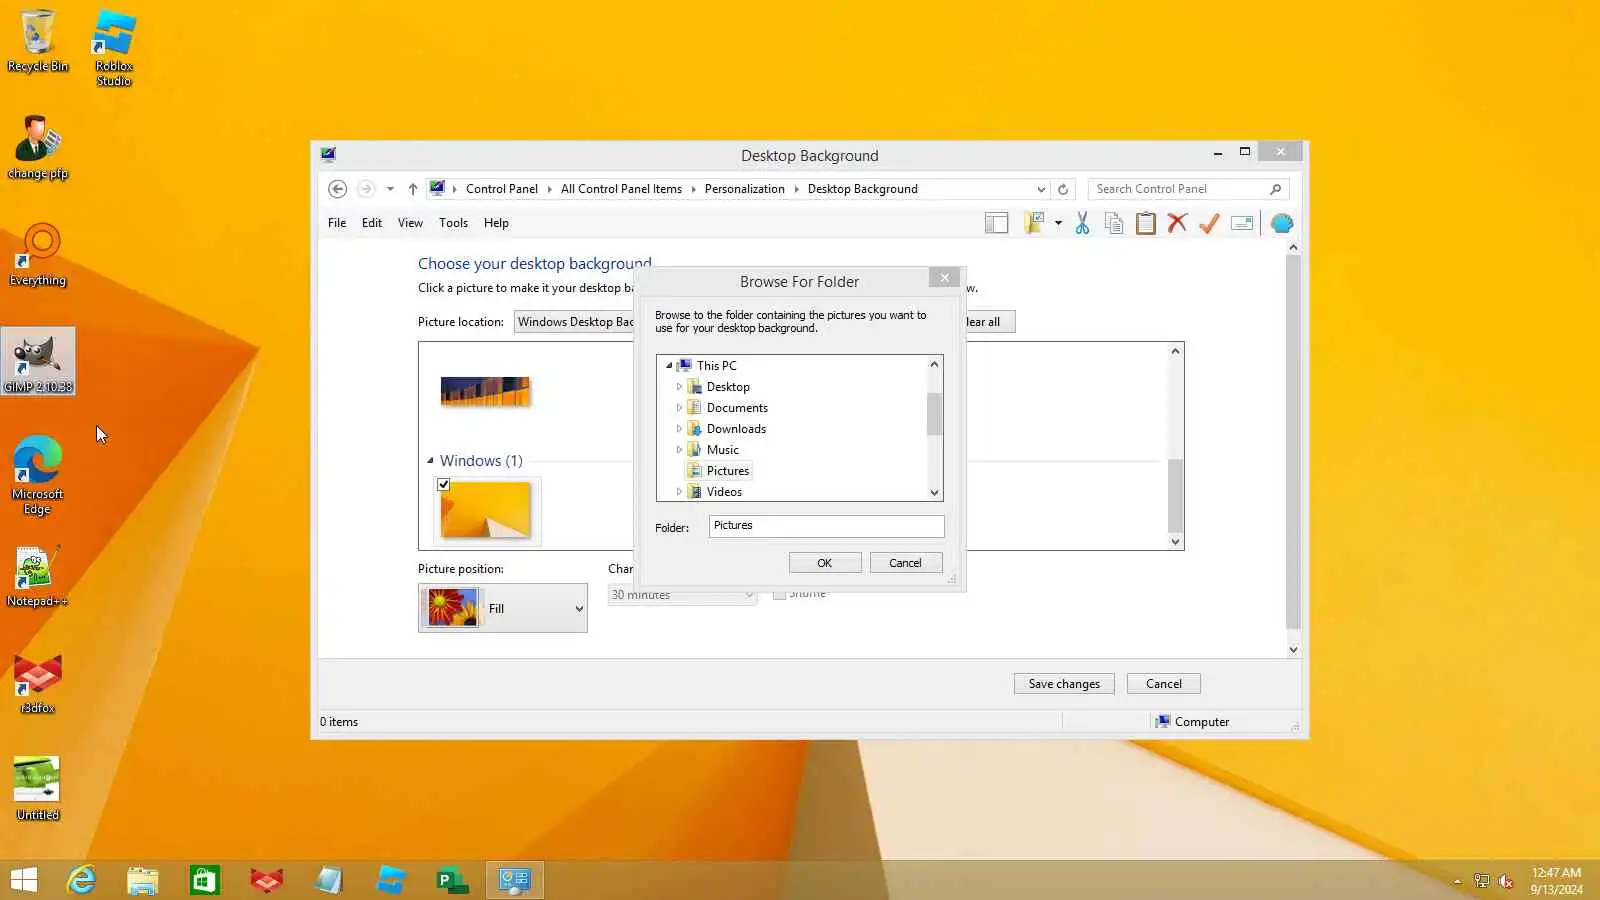Click the Properties card icon in toolbar
The height and width of the screenshot is (900, 1600).
[1242, 223]
